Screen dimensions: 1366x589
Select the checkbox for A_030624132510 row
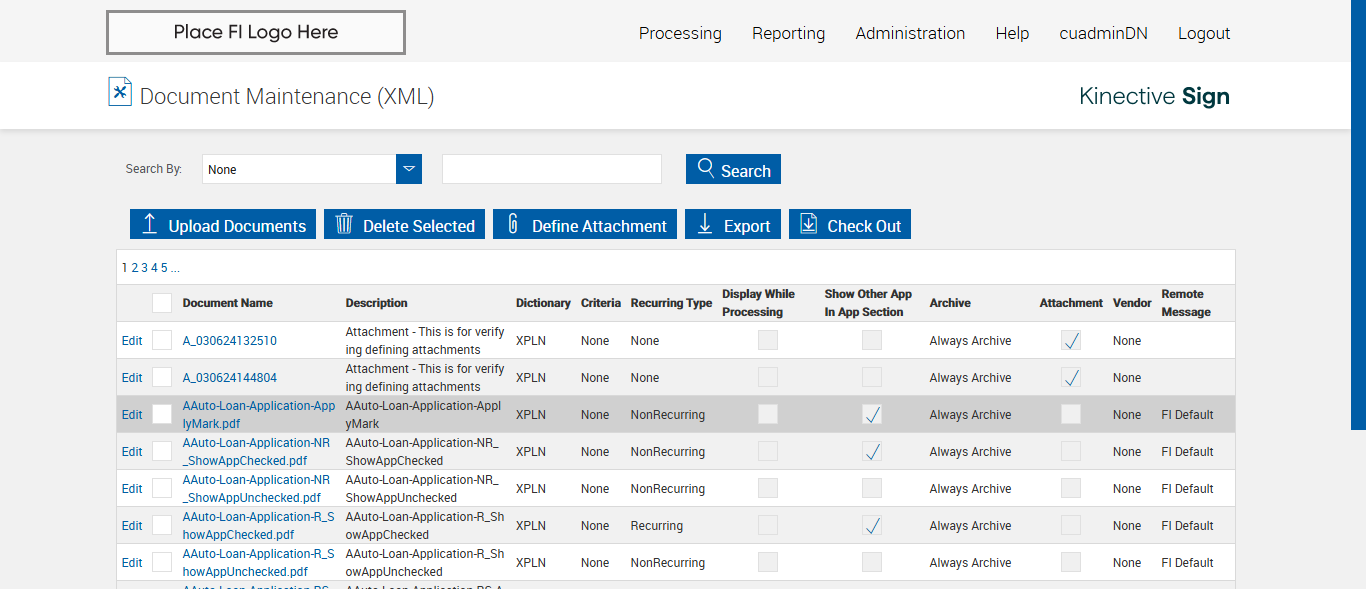coord(162,340)
